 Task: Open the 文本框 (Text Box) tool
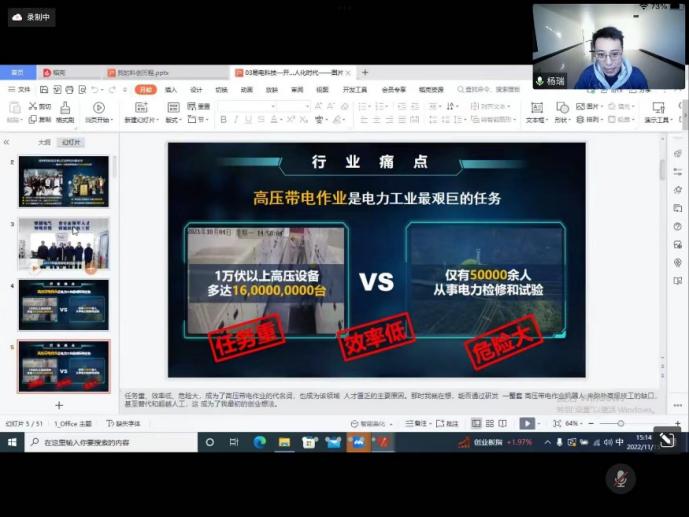click(x=537, y=112)
